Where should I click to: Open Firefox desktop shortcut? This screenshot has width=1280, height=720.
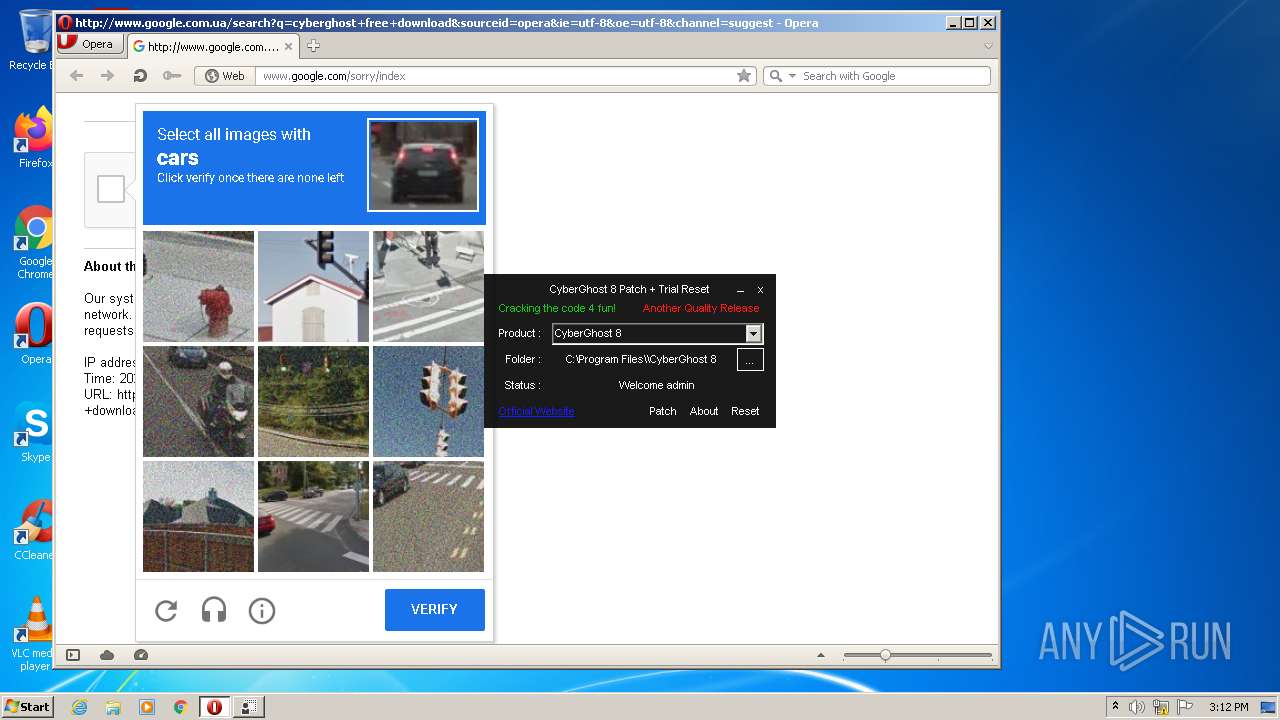coord(34,138)
